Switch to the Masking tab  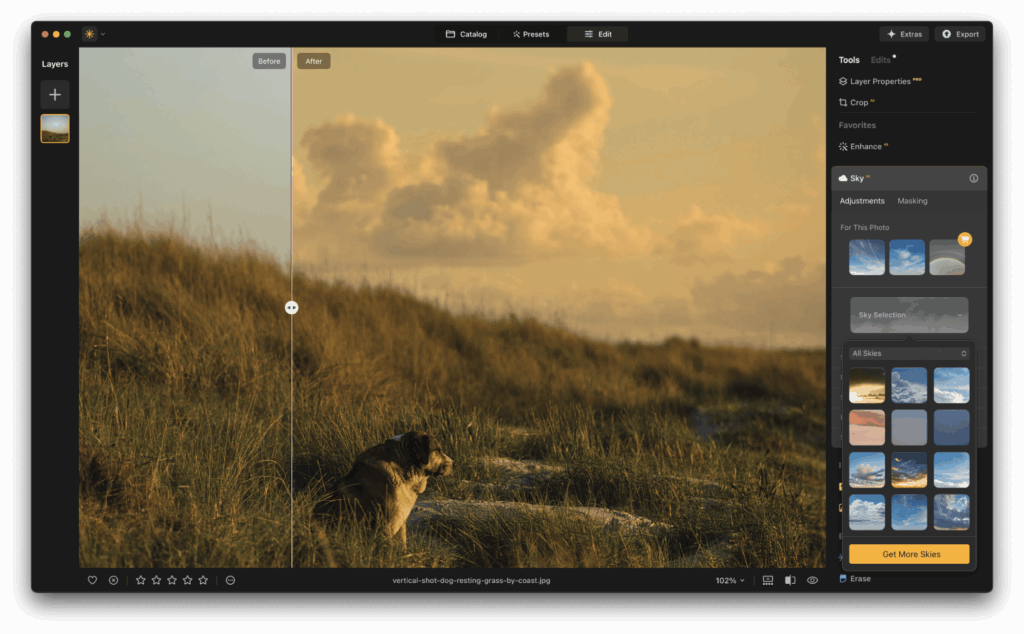[x=912, y=200]
